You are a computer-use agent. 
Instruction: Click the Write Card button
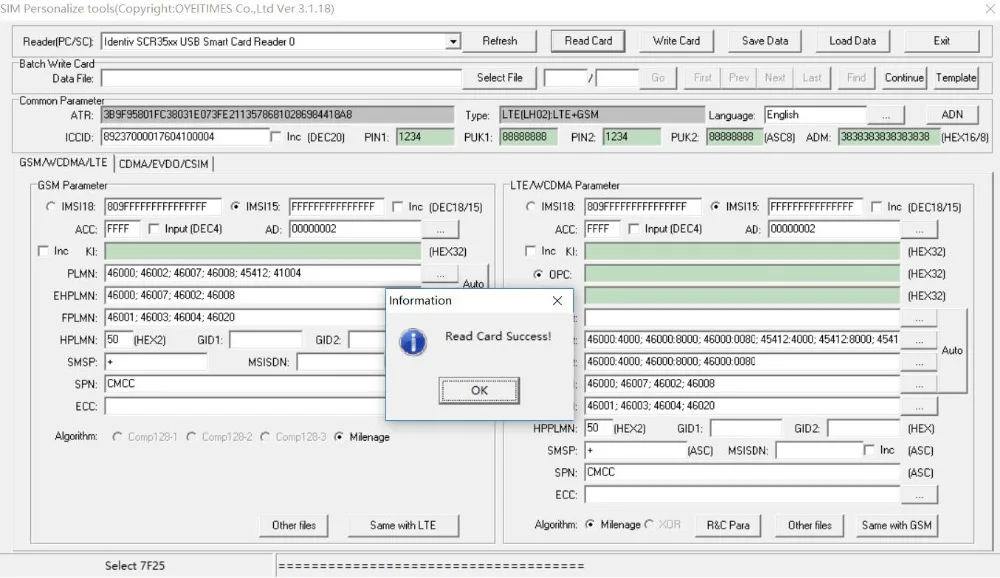[676, 41]
